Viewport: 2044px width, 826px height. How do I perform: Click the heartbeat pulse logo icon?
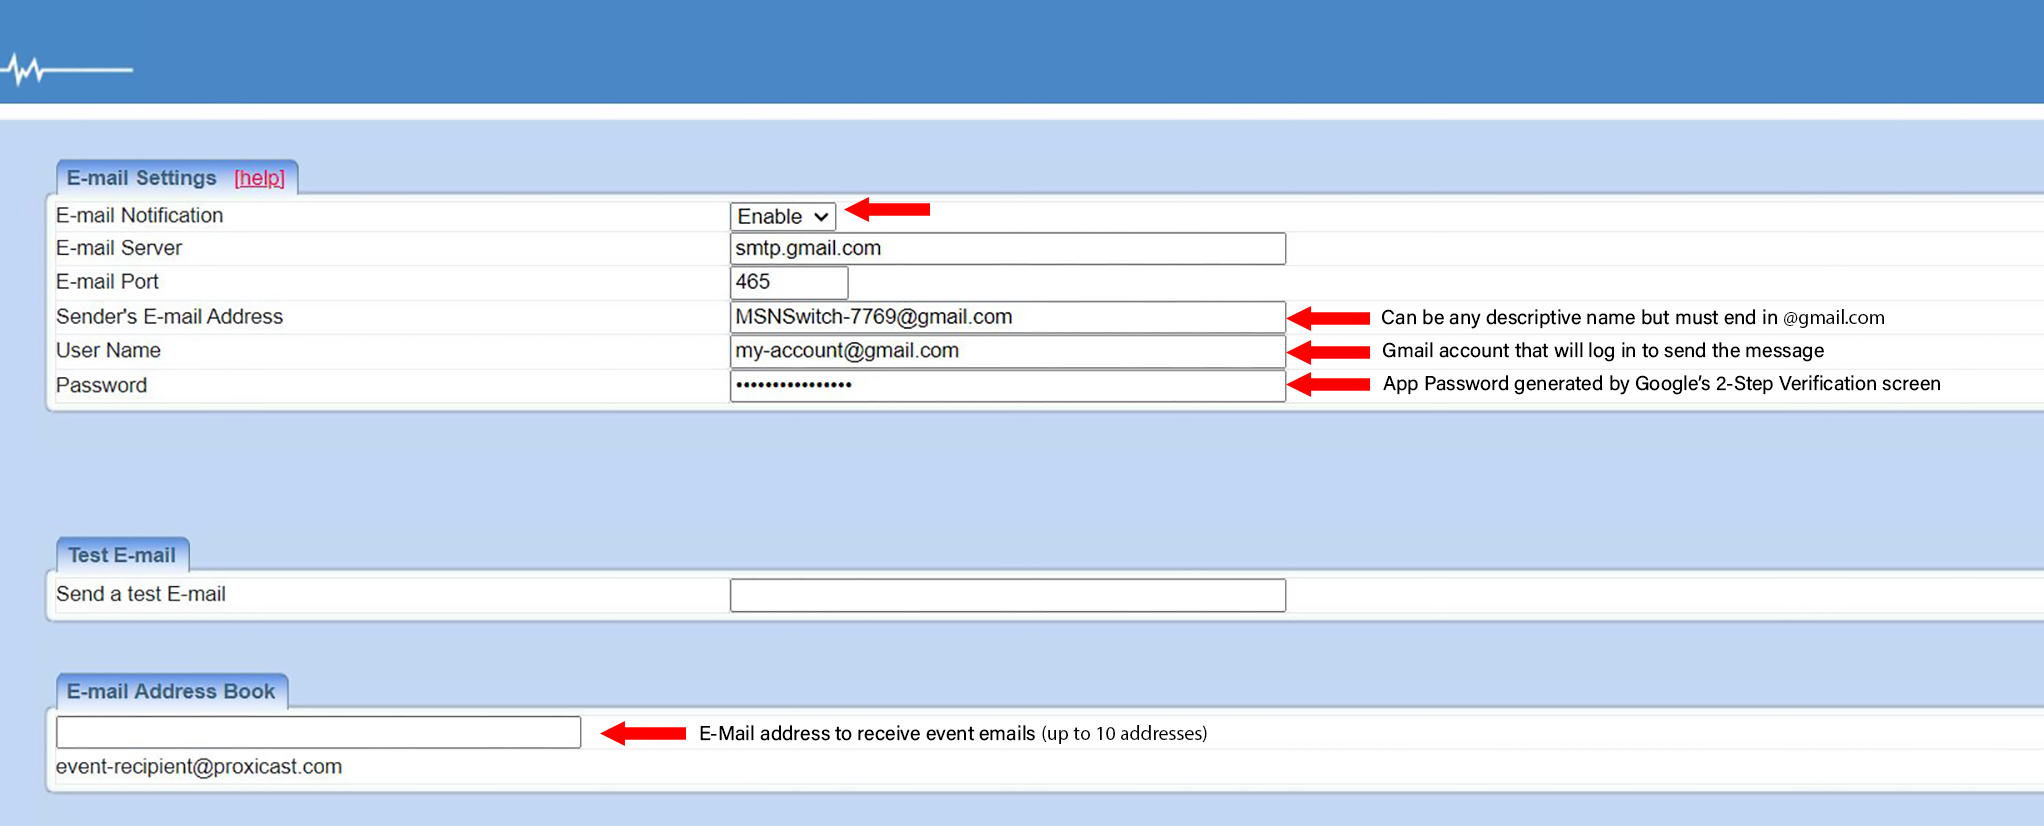tap(66, 70)
